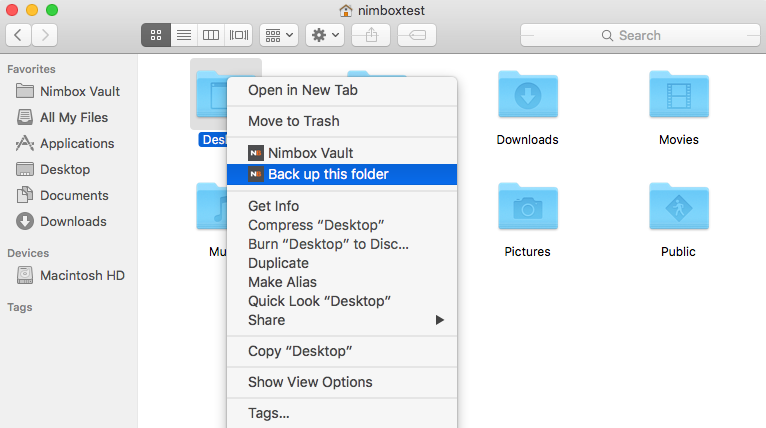Open the item arrangement dropdown
Viewport: 766px width, 428px height.
pyautogui.click(x=279, y=35)
